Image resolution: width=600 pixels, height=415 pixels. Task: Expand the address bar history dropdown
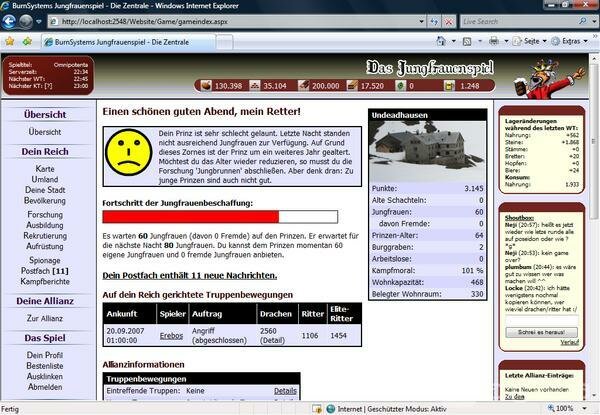[422, 22]
